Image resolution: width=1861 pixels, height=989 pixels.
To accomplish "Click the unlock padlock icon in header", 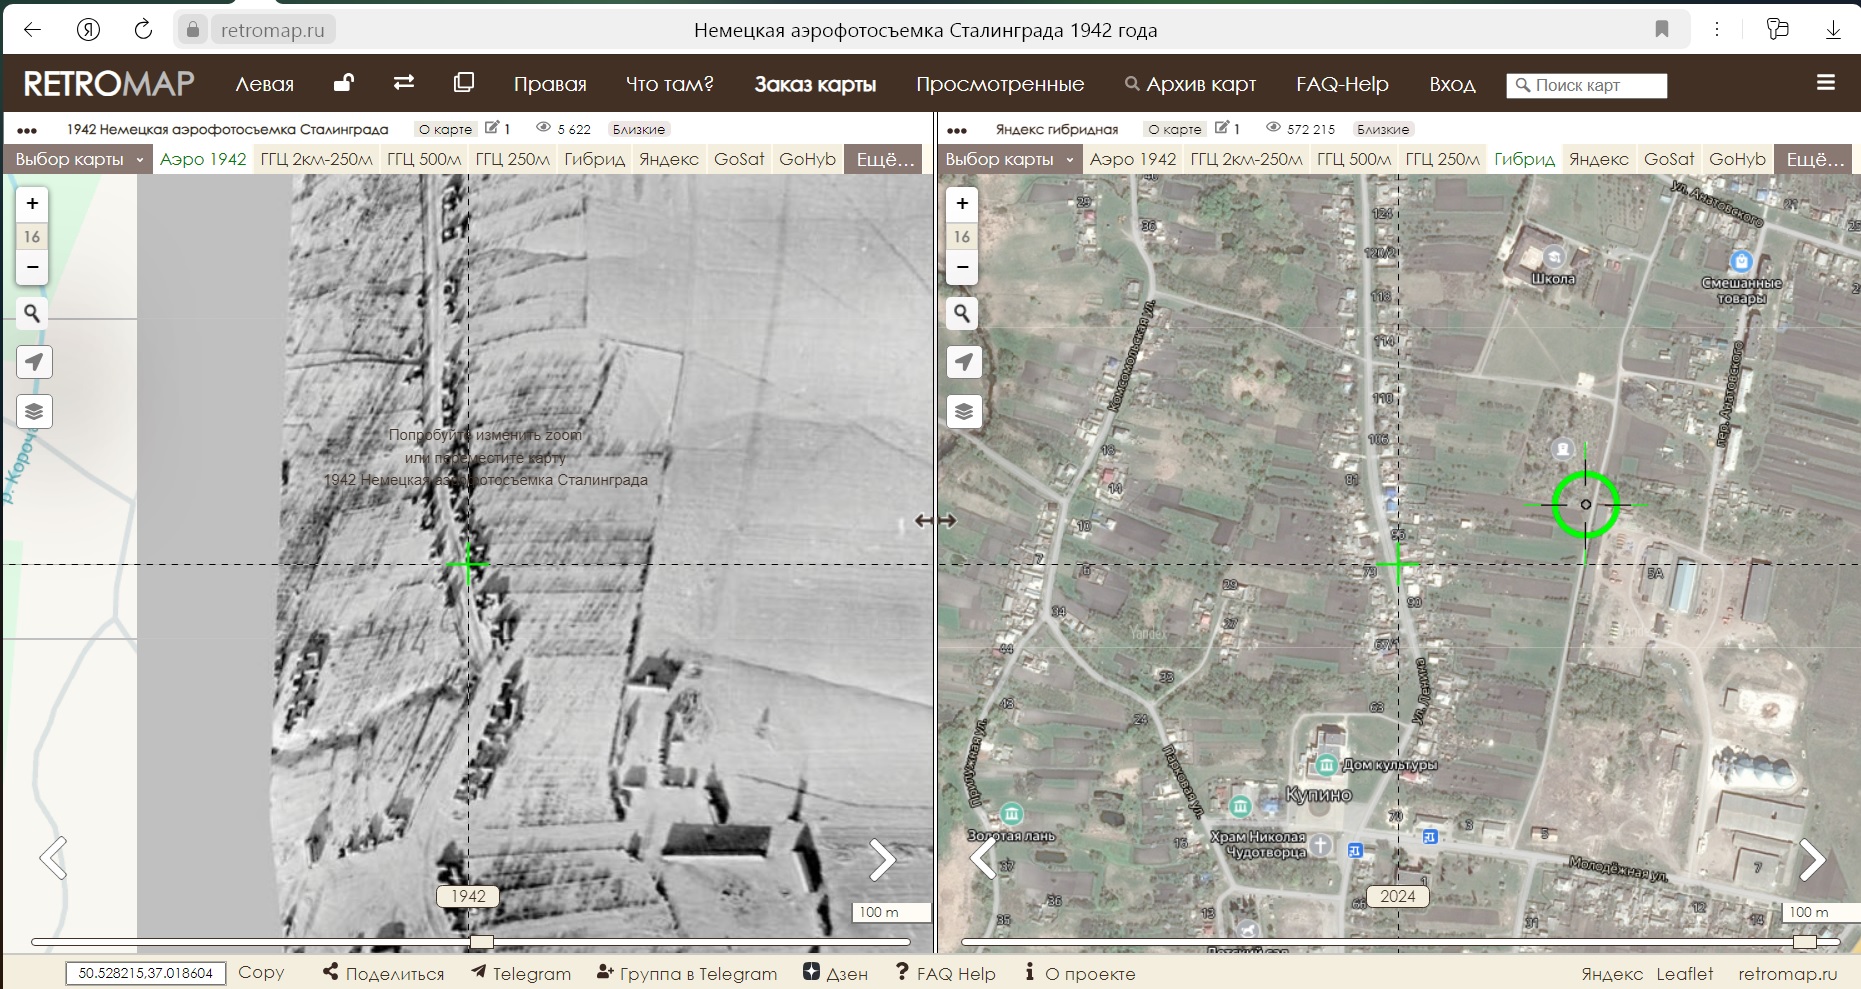I will [x=343, y=83].
